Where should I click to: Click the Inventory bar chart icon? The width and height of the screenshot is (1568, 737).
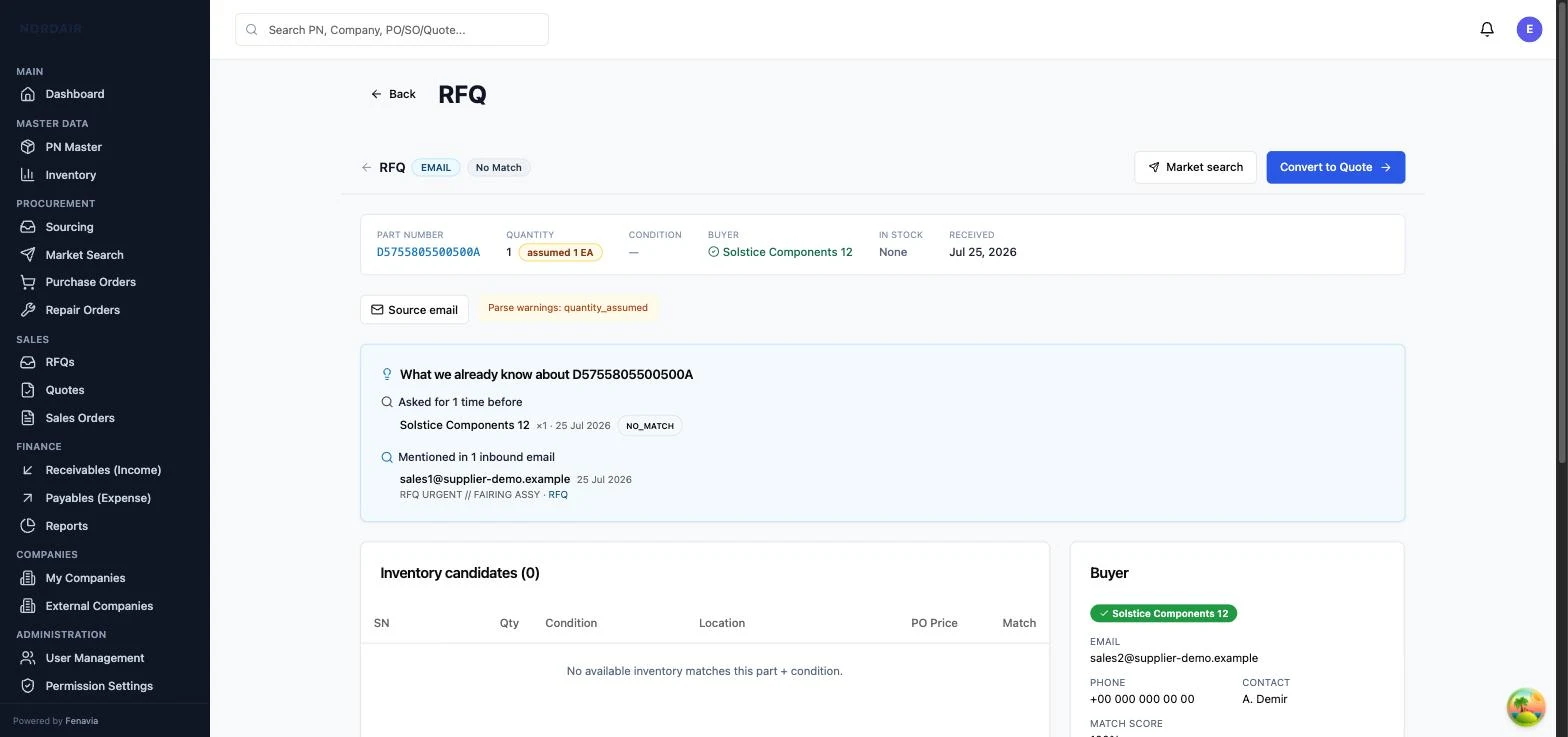click(x=28, y=175)
